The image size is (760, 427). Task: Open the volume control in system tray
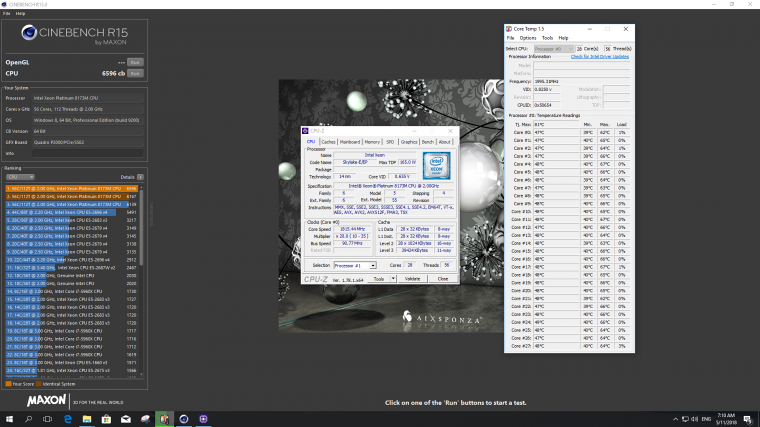pos(695,419)
